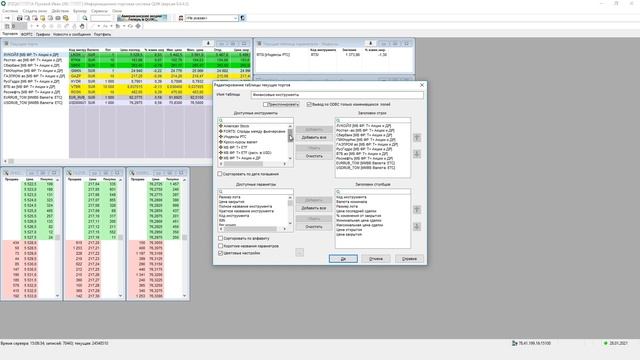Open the Система menu
The width and height of the screenshot is (640, 360).
point(10,11)
